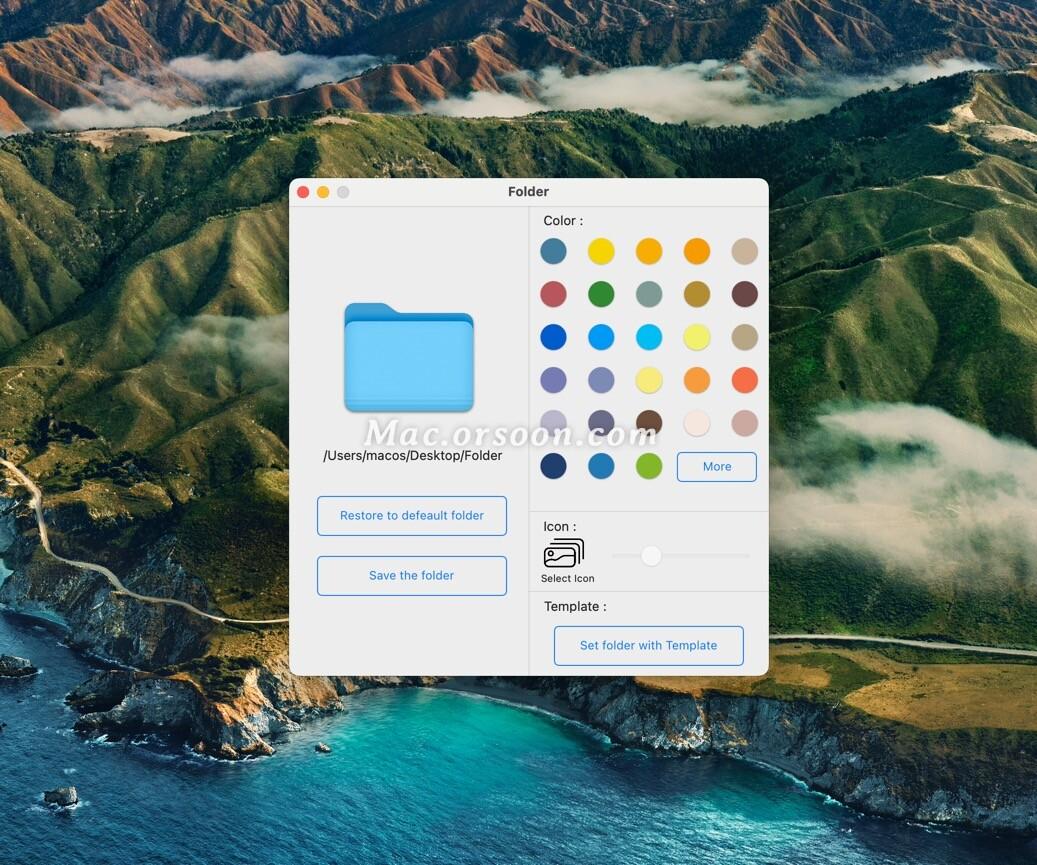Close the Folder window with red button

[304, 192]
